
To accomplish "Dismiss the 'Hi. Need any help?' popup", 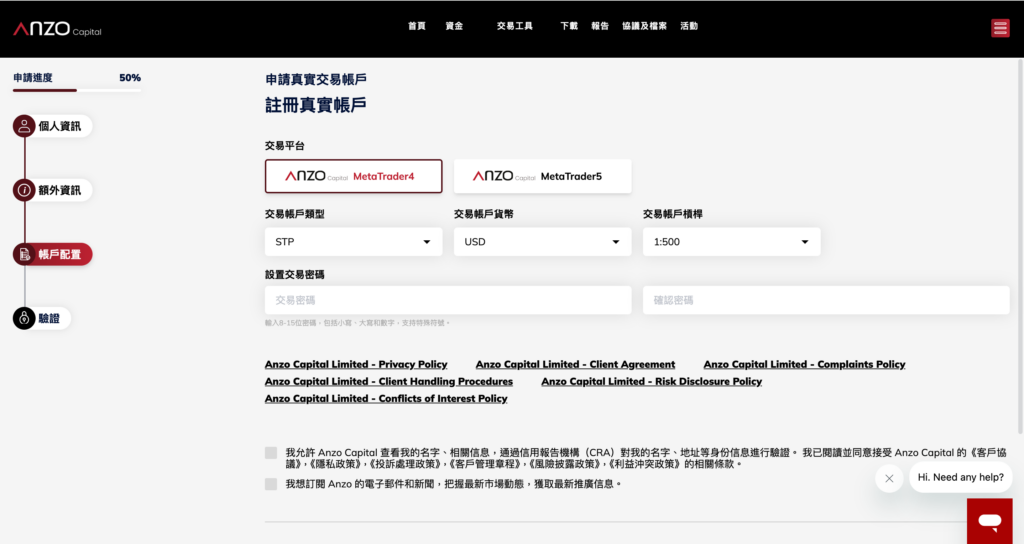I will pyautogui.click(x=889, y=478).
